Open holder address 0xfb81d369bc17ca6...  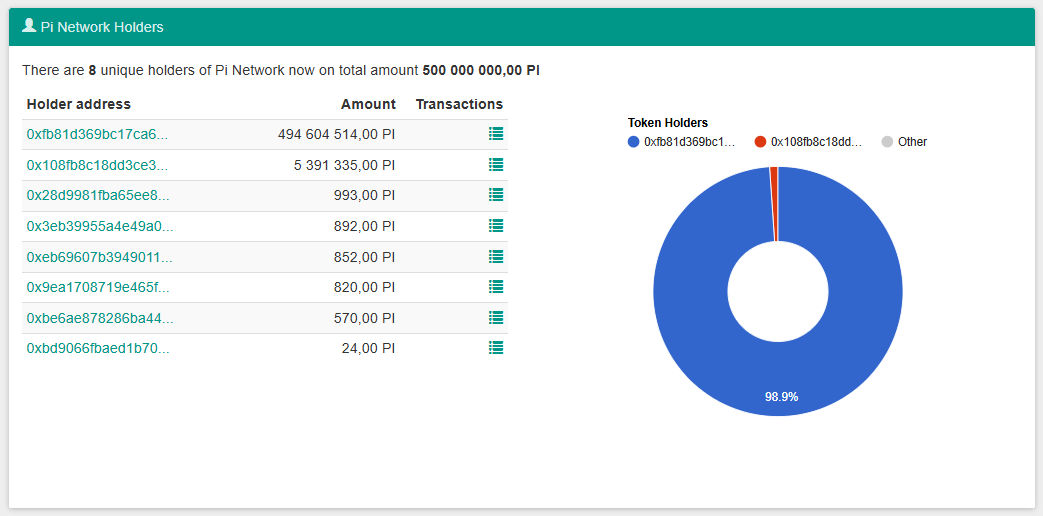tap(97, 134)
